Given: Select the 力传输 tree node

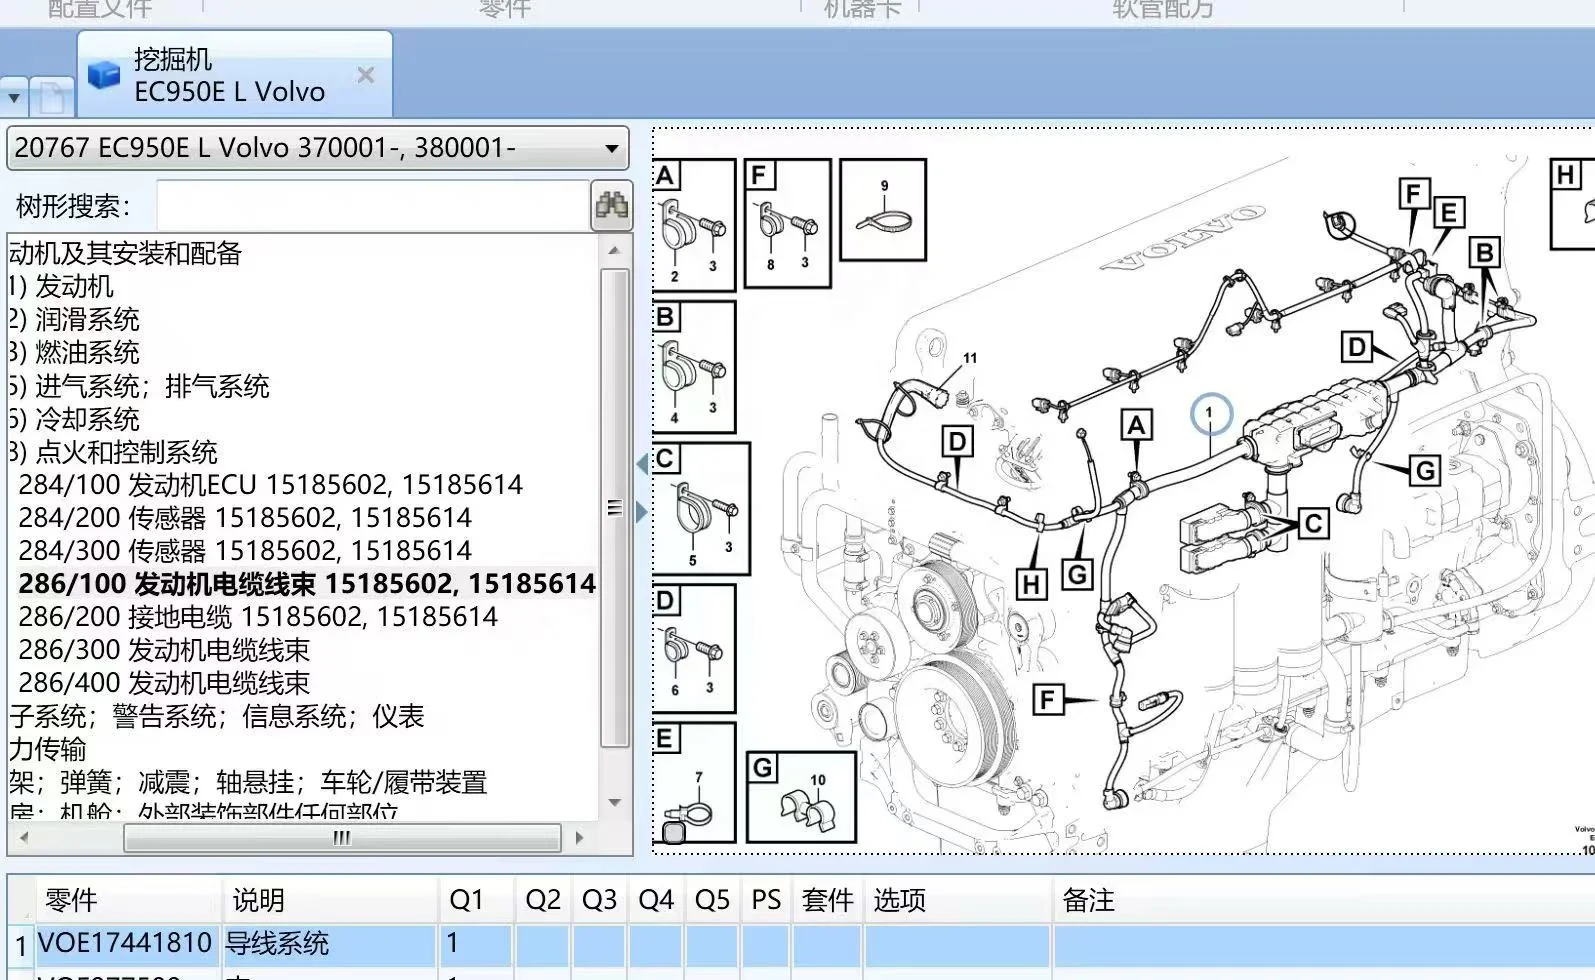Looking at the screenshot, I should click(x=48, y=749).
